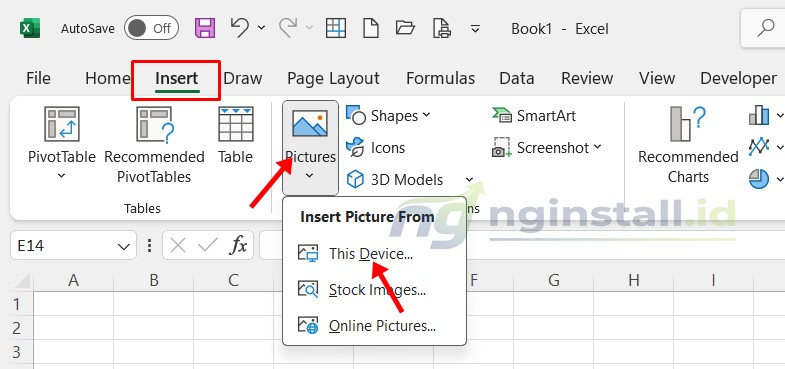Select row 3 header
785x369 pixels.
(x=17, y=351)
